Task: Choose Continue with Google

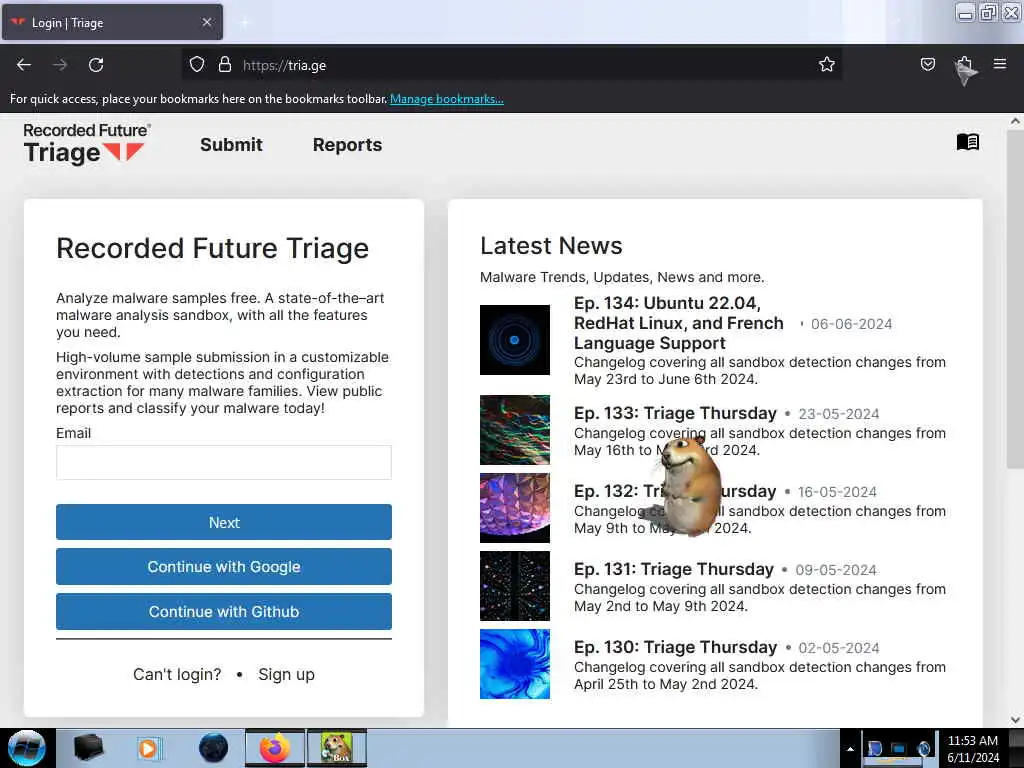Action: click(224, 567)
